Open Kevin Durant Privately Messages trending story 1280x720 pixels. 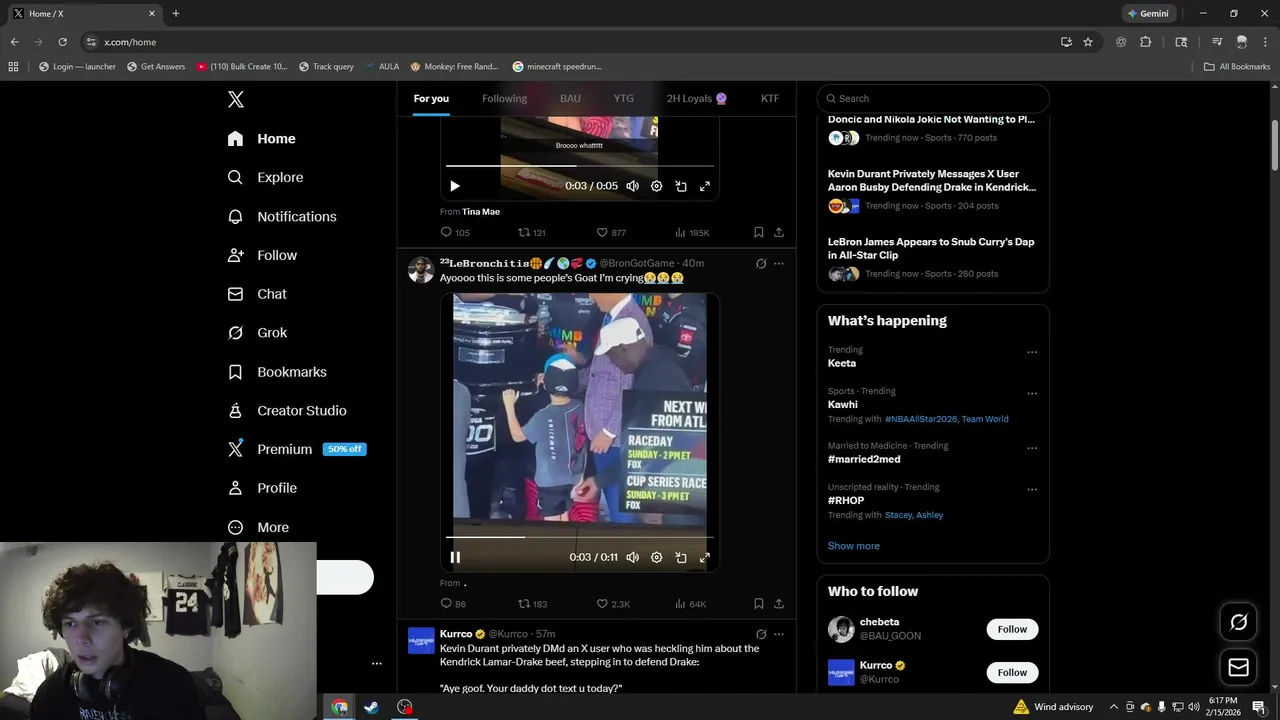(x=932, y=180)
